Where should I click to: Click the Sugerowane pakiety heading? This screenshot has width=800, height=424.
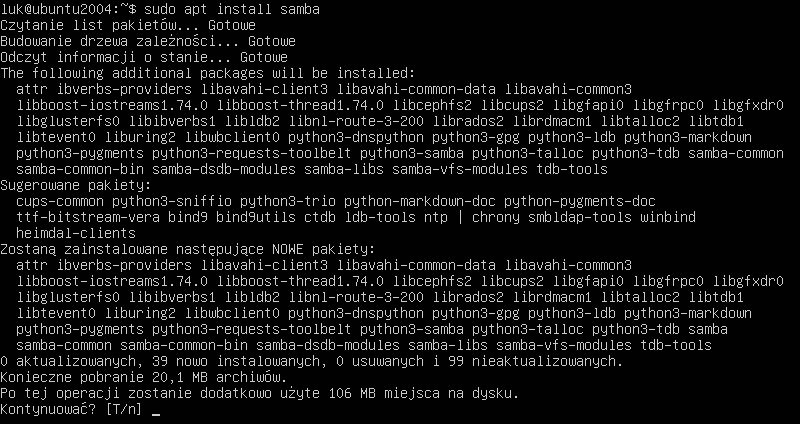coord(76,185)
